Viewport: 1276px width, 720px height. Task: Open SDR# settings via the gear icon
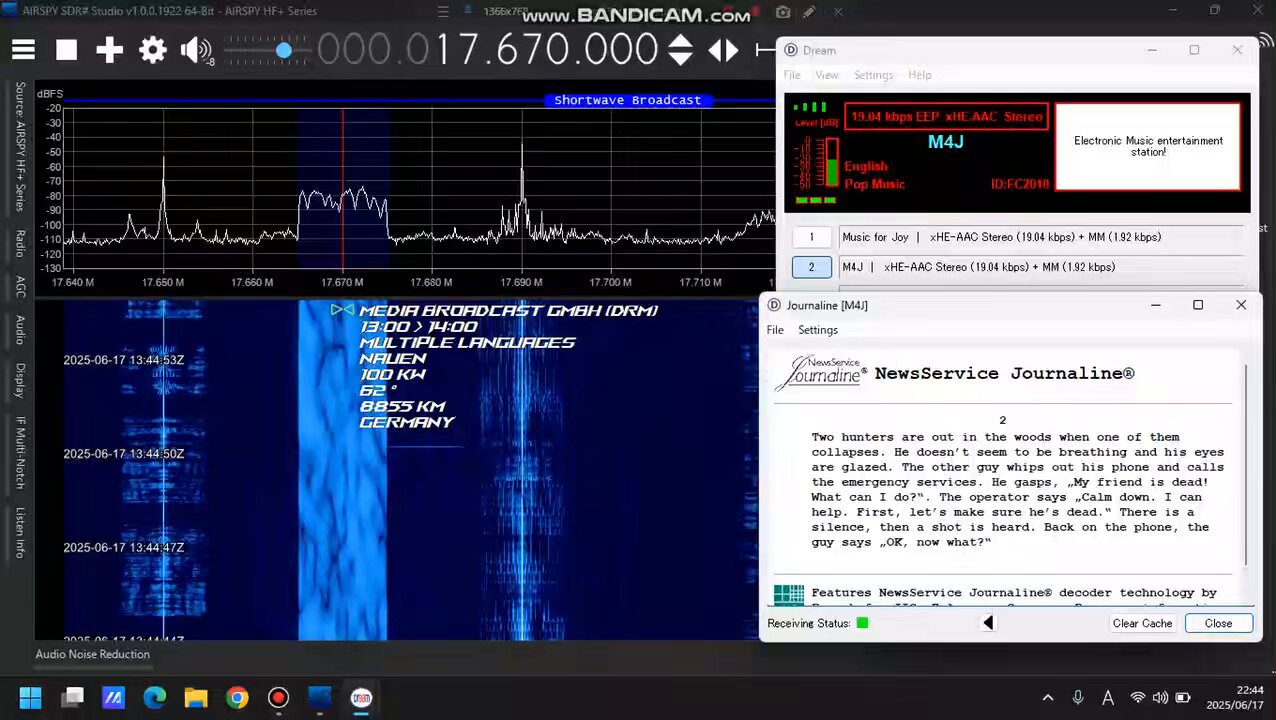pos(153,50)
